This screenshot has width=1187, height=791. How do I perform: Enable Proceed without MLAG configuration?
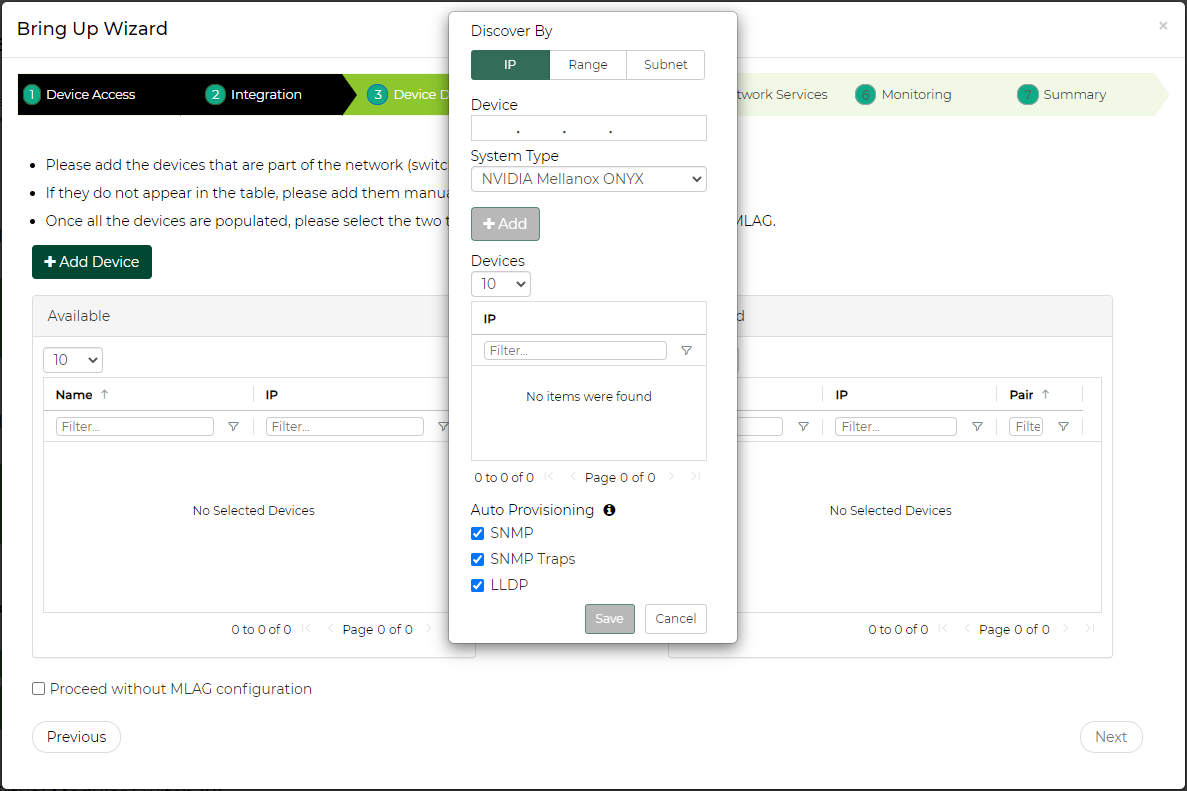(39, 689)
